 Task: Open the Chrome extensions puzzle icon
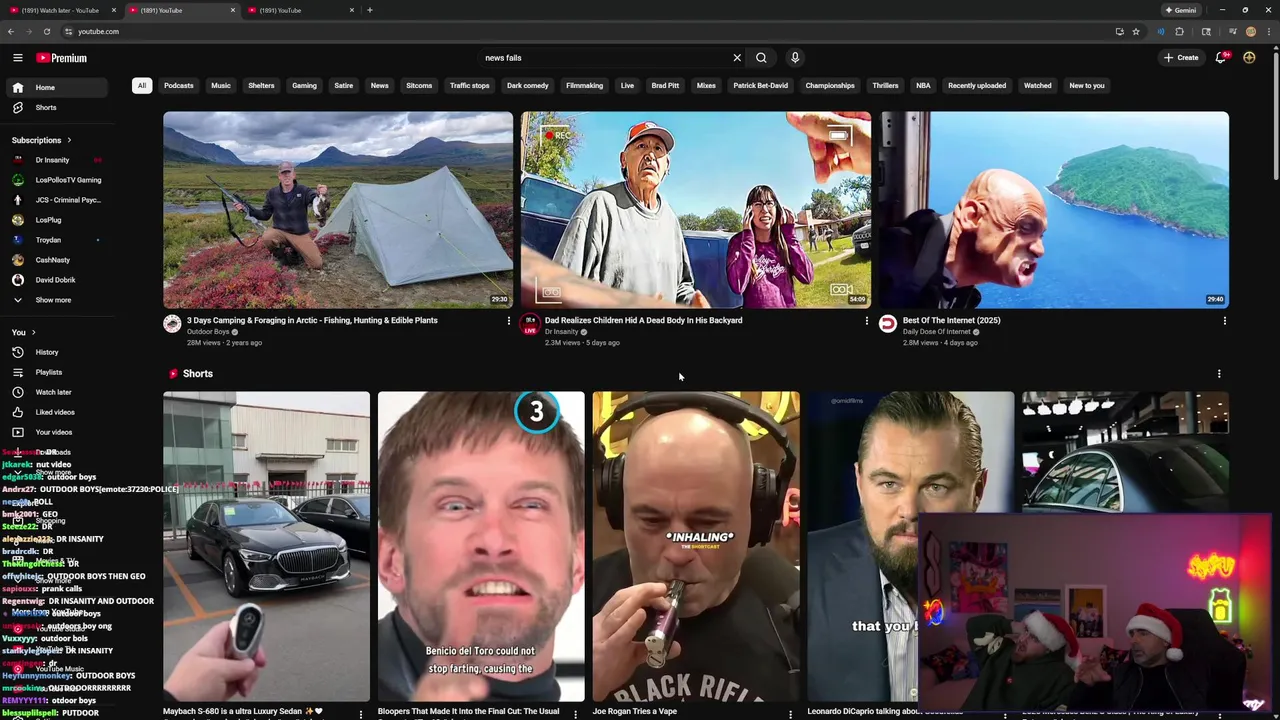tap(1179, 31)
